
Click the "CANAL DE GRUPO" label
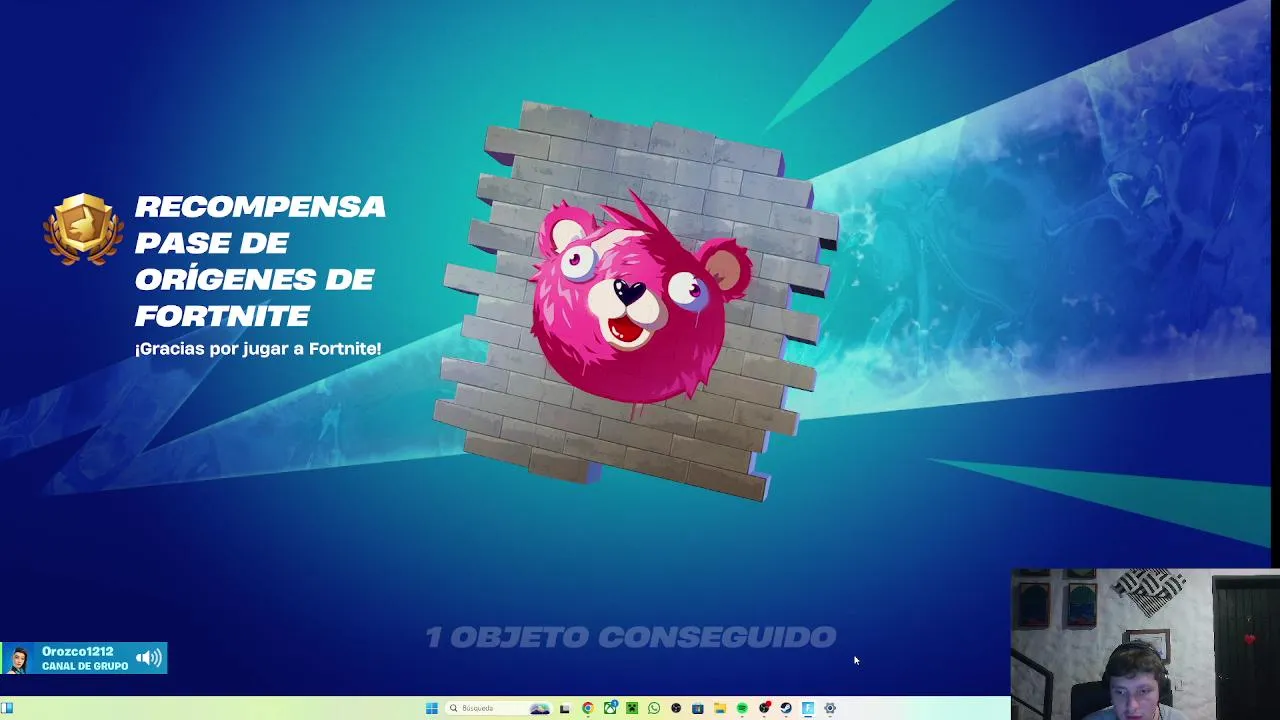click(85, 666)
